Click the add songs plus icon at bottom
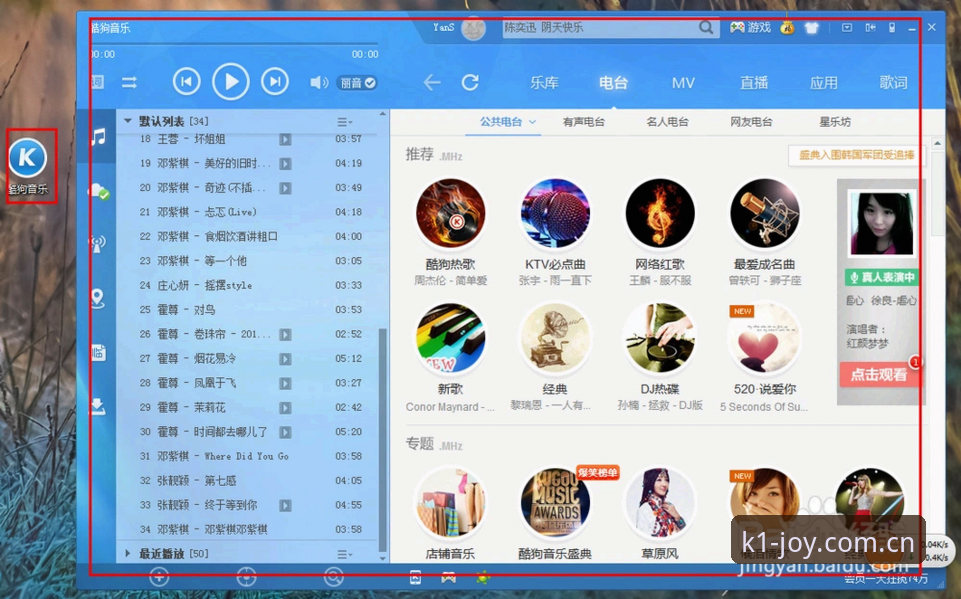Viewport: 961px width, 599px height. pyautogui.click(x=159, y=576)
